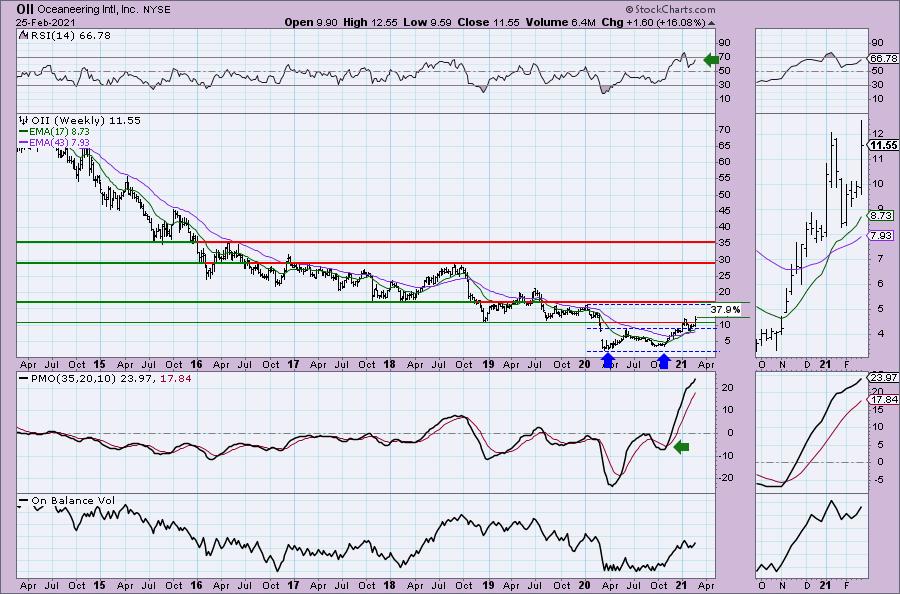Click year label 18 on the price chart axis
900x594 pixels.
pos(389,364)
